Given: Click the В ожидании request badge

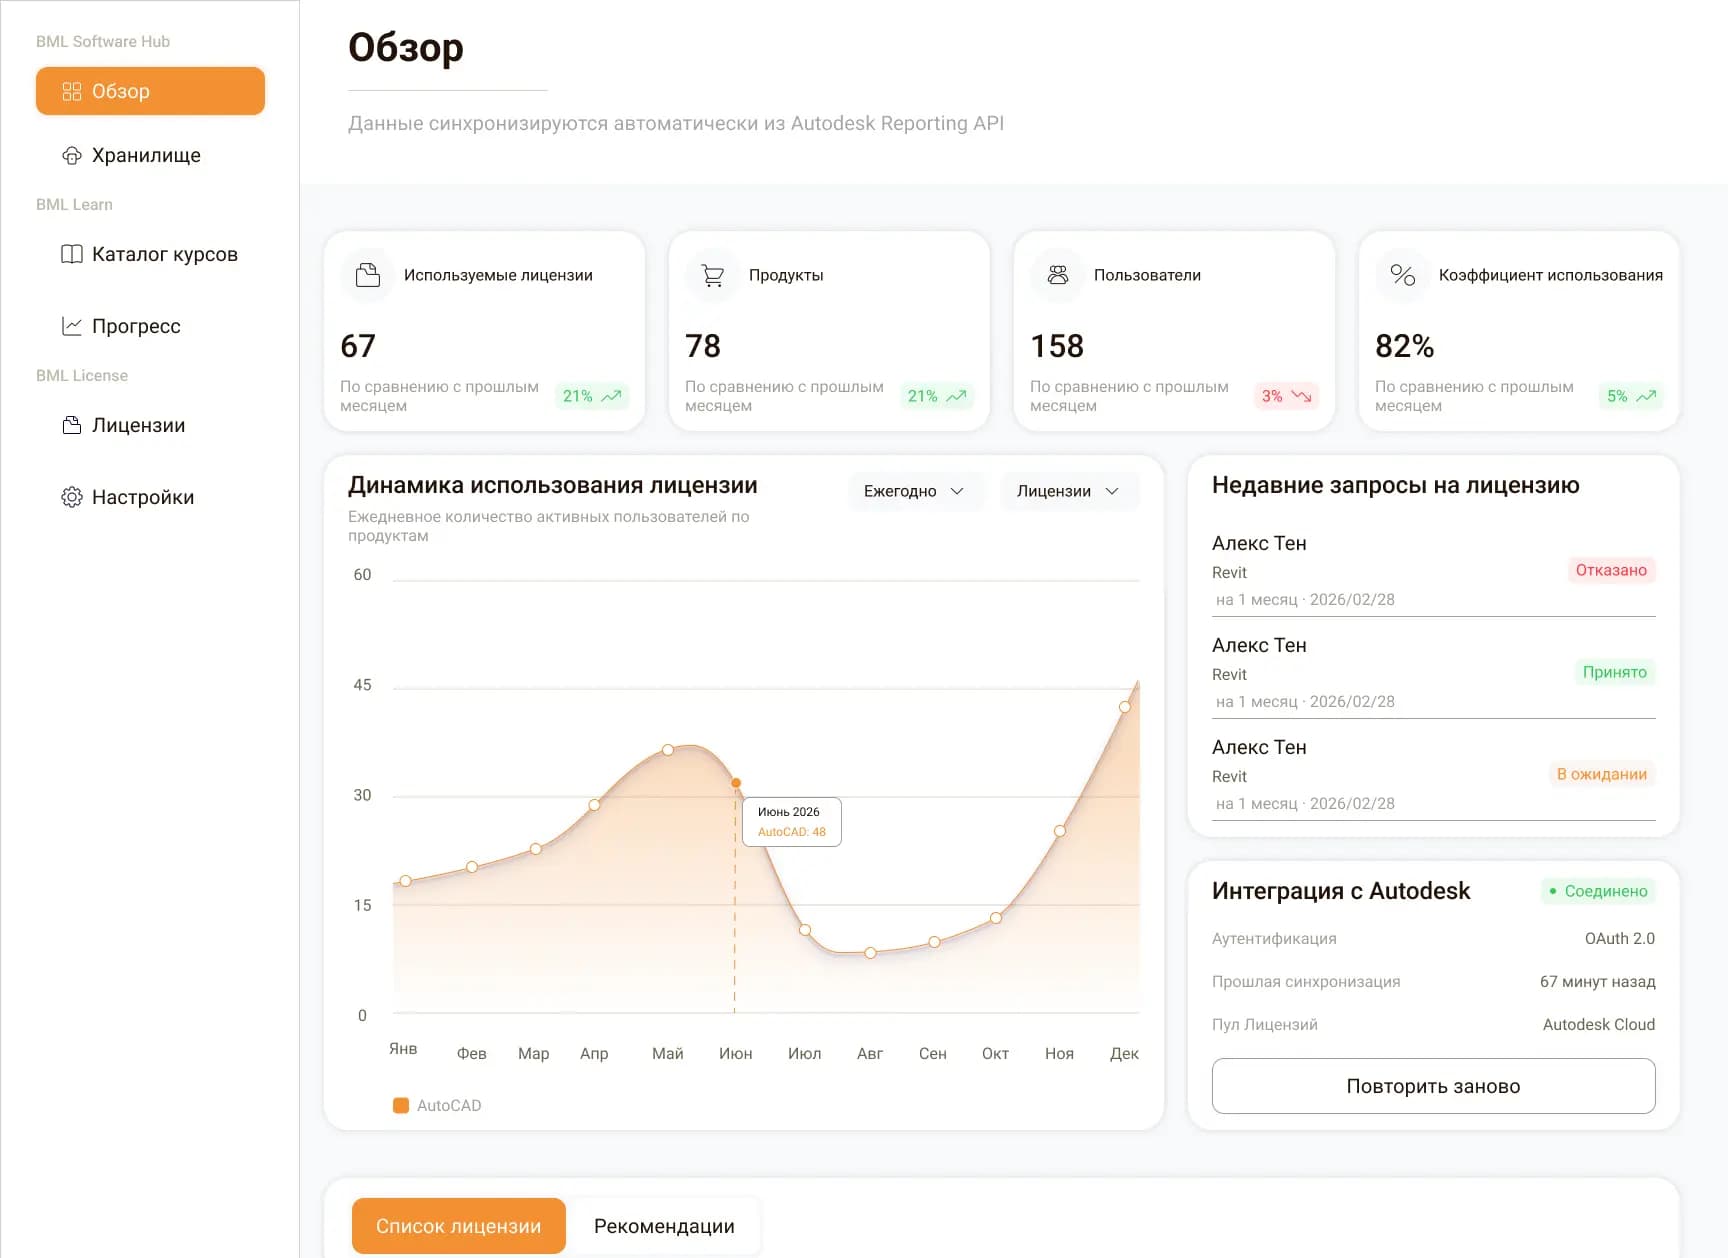Looking at the screenshot, I should coord(1601,774).
